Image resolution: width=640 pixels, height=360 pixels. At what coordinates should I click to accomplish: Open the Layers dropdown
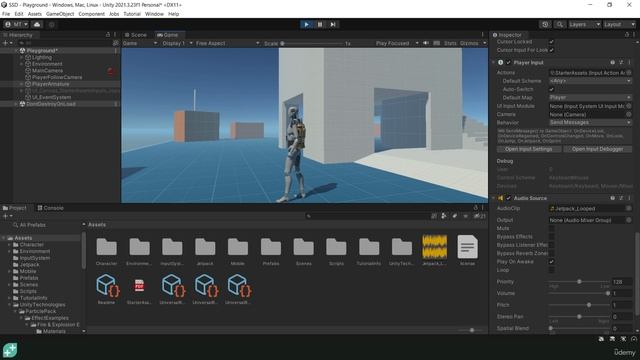coord(584,24)
